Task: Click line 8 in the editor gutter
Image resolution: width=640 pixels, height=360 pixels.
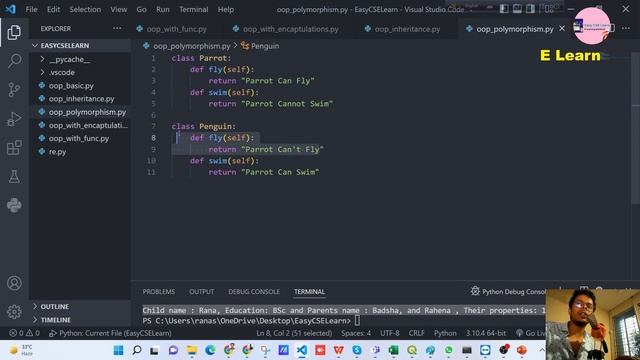Action: (x=153, y=138)
